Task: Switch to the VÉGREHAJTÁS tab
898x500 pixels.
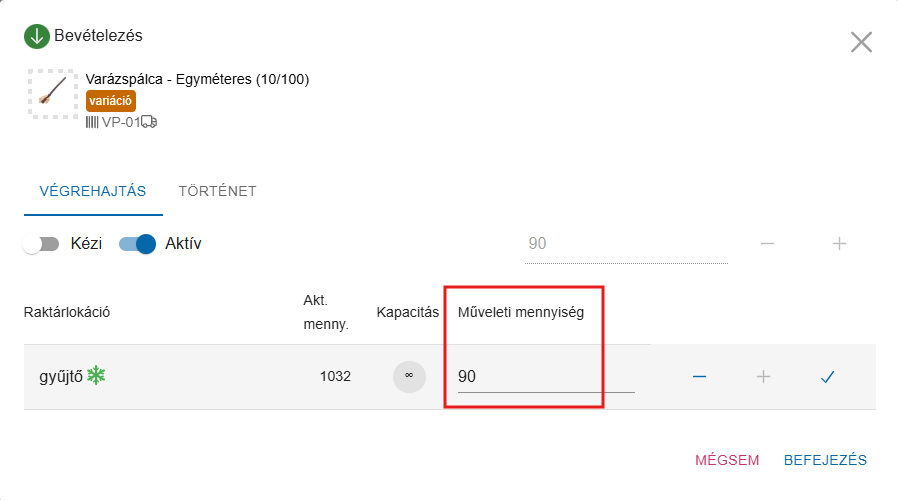Action: [x=93, y=191]
